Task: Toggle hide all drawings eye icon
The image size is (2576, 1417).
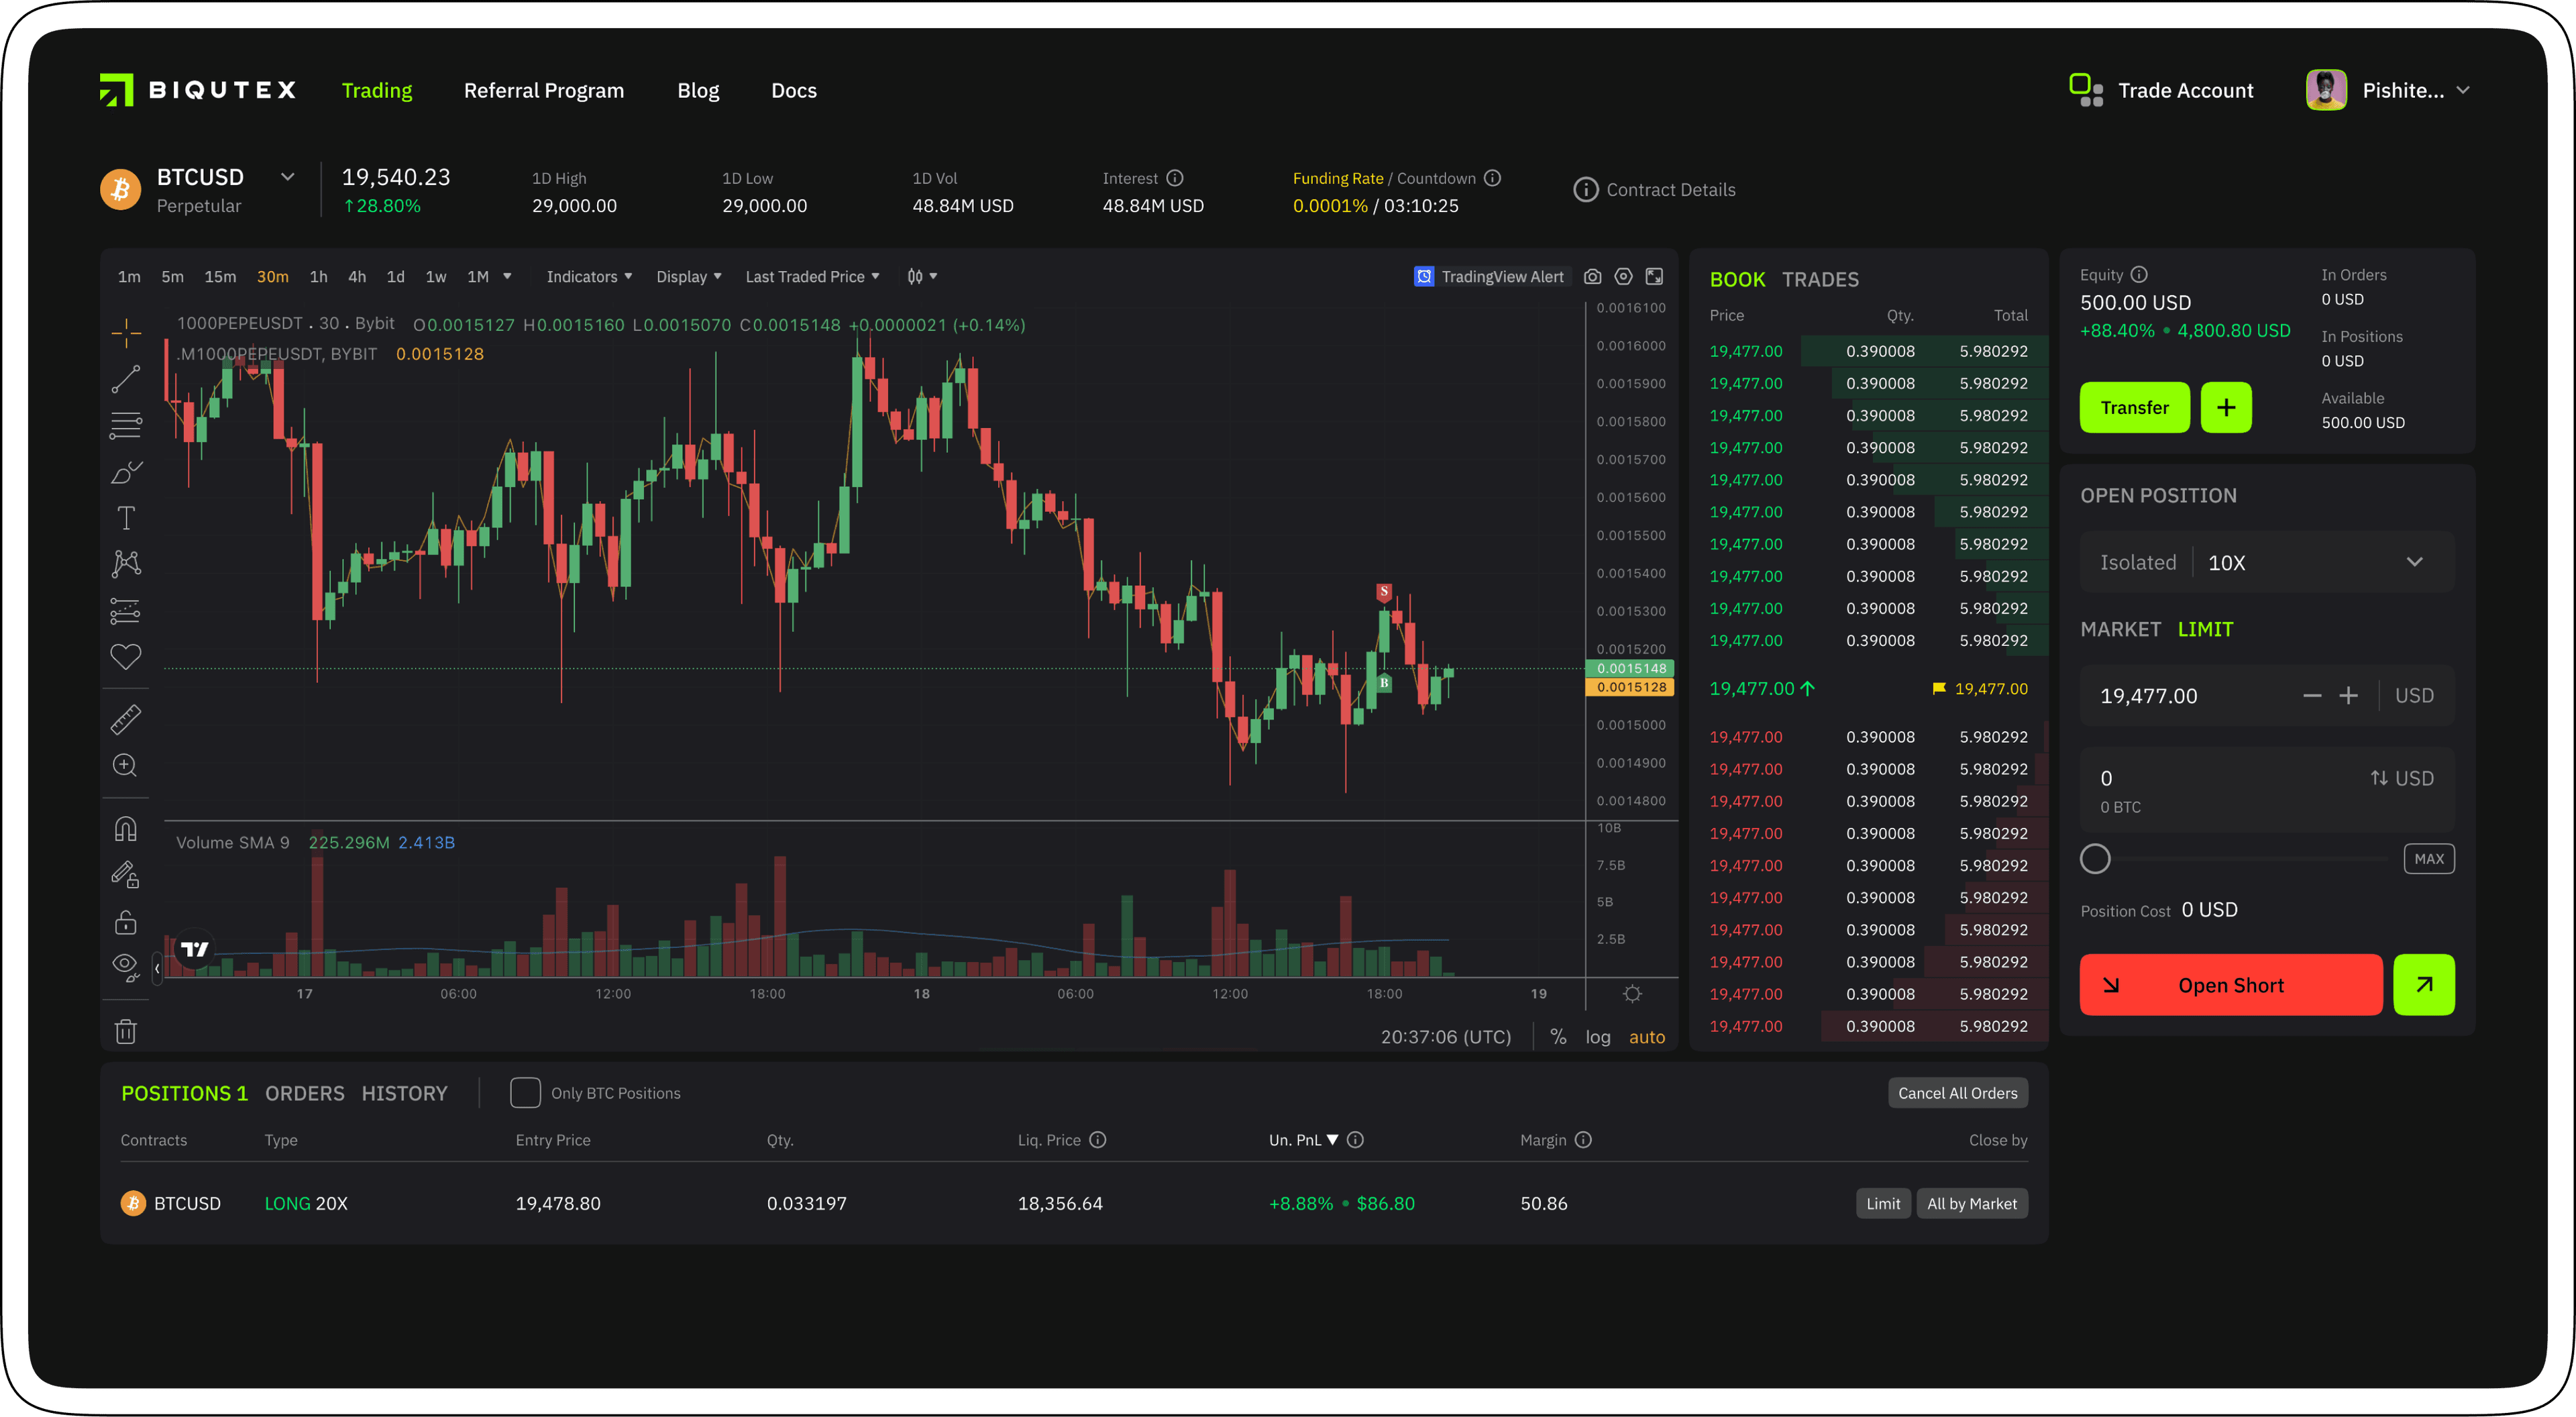Action: tap(126, 967)
